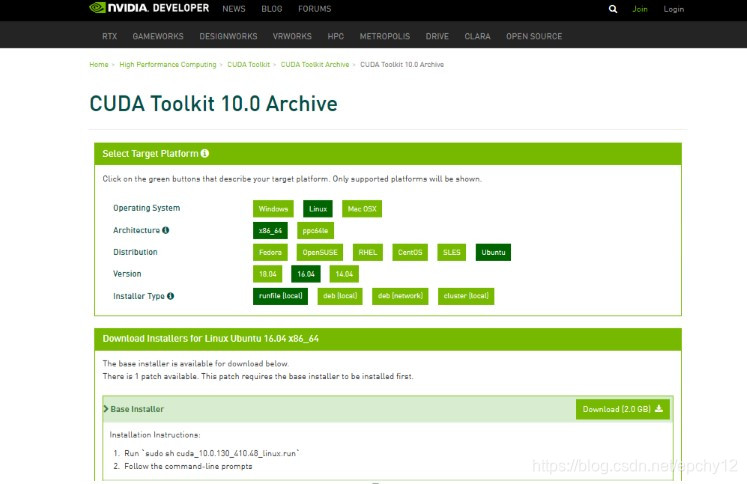Open the NEWS menu item
The height and width of the screenshot is (484, 747).
click(234, 9)
